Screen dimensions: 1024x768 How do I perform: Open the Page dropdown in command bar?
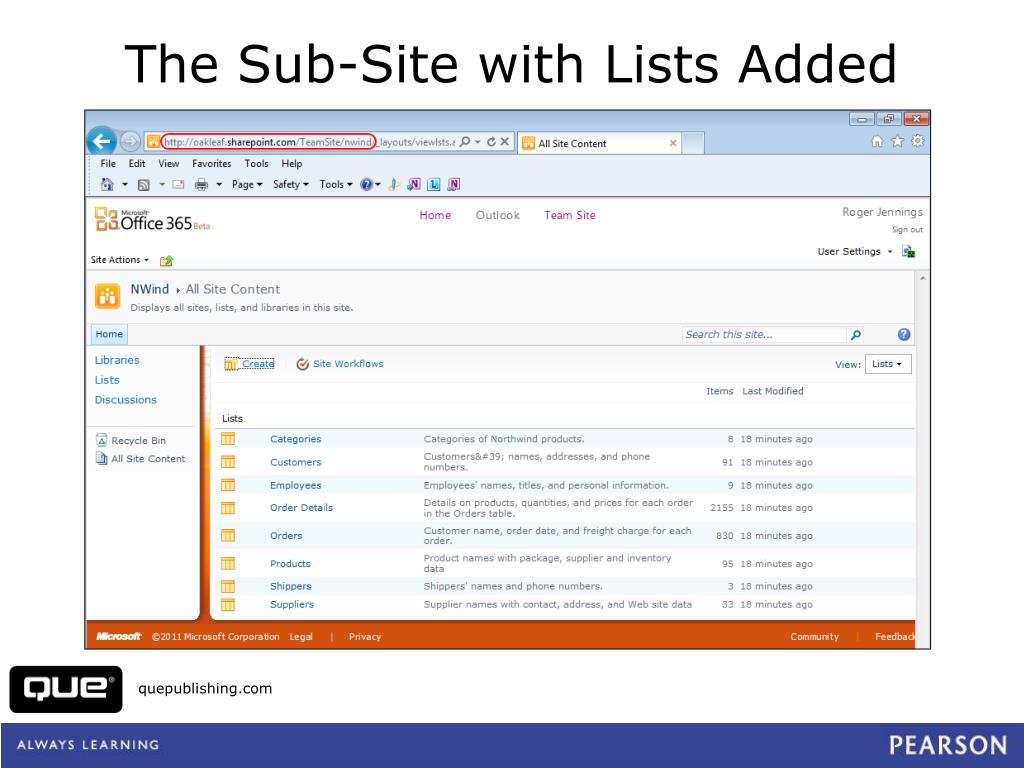(x=247, y=185)
